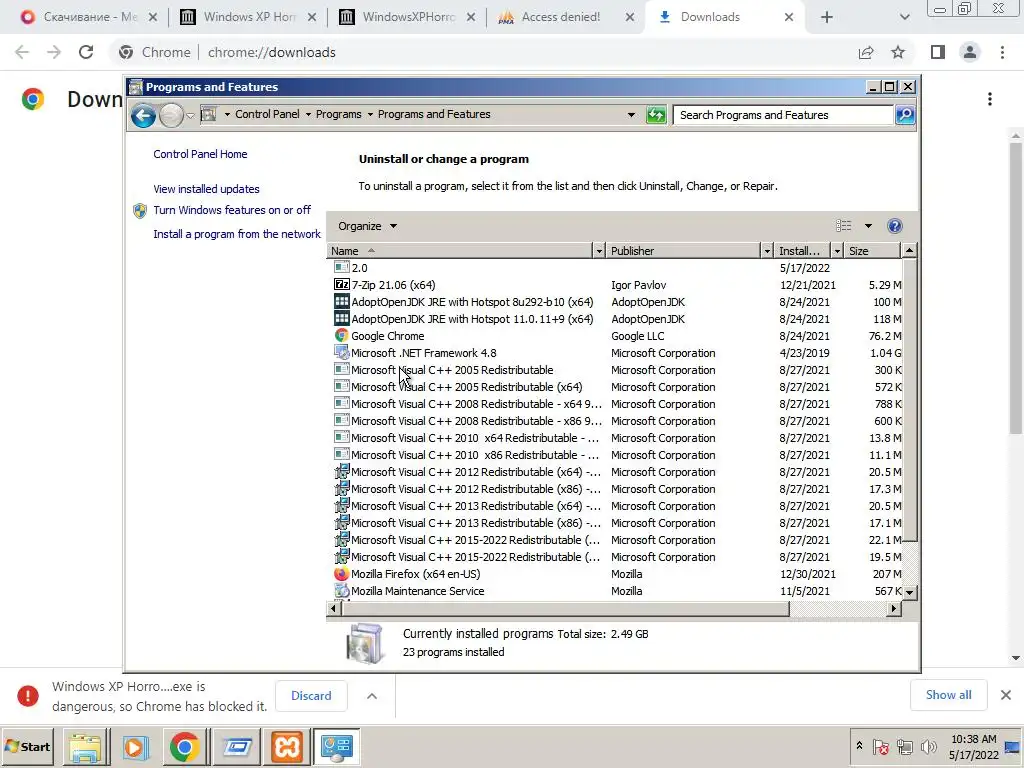Click the Control Panel breadcrumb segment
The height and width of the screenshot is (768, 1024).
point(267,114)
